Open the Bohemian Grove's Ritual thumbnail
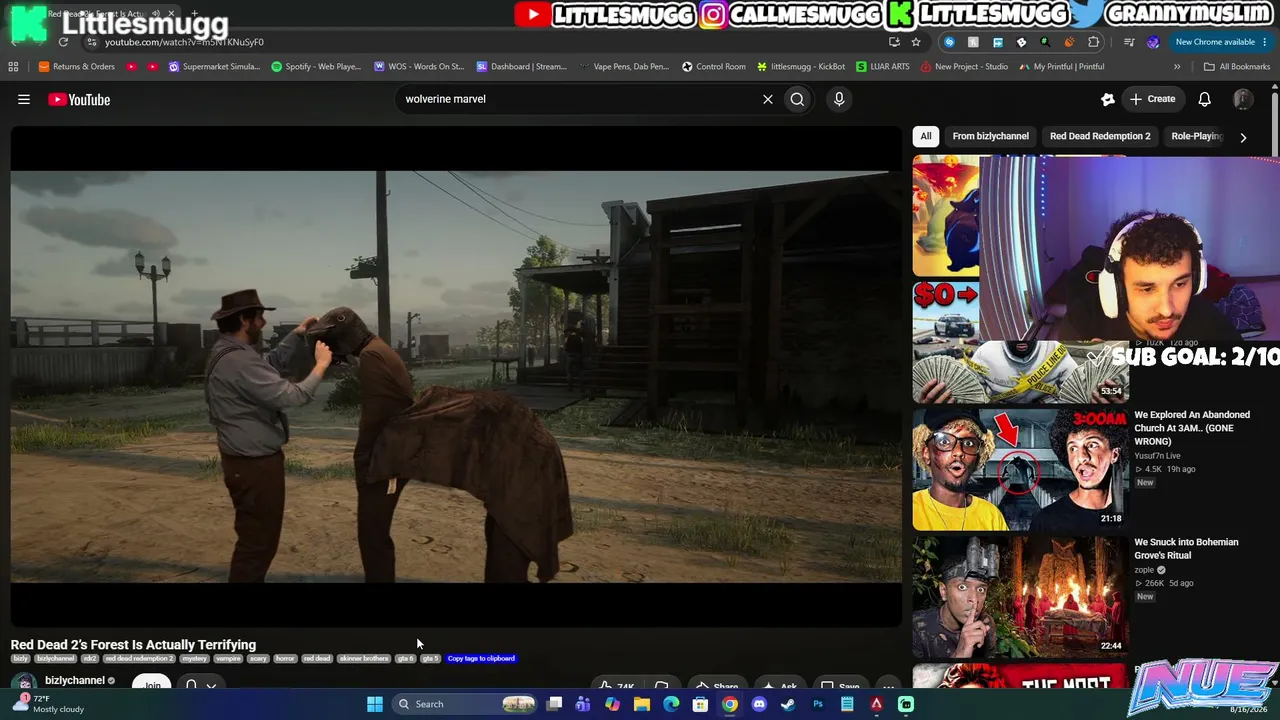1280x720 pixels. (x=1020, y=597)
